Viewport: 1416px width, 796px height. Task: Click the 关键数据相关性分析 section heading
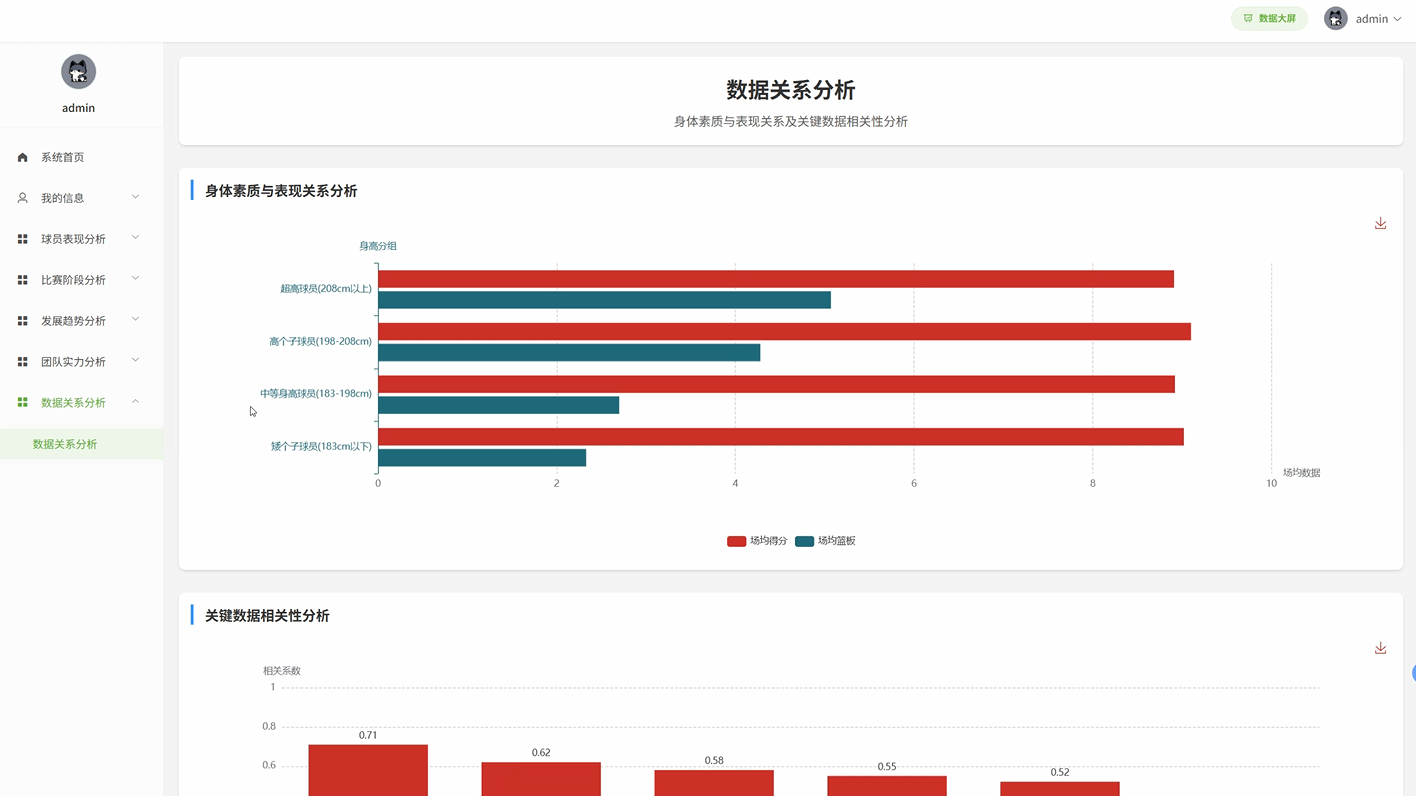[x=267, y=616]
